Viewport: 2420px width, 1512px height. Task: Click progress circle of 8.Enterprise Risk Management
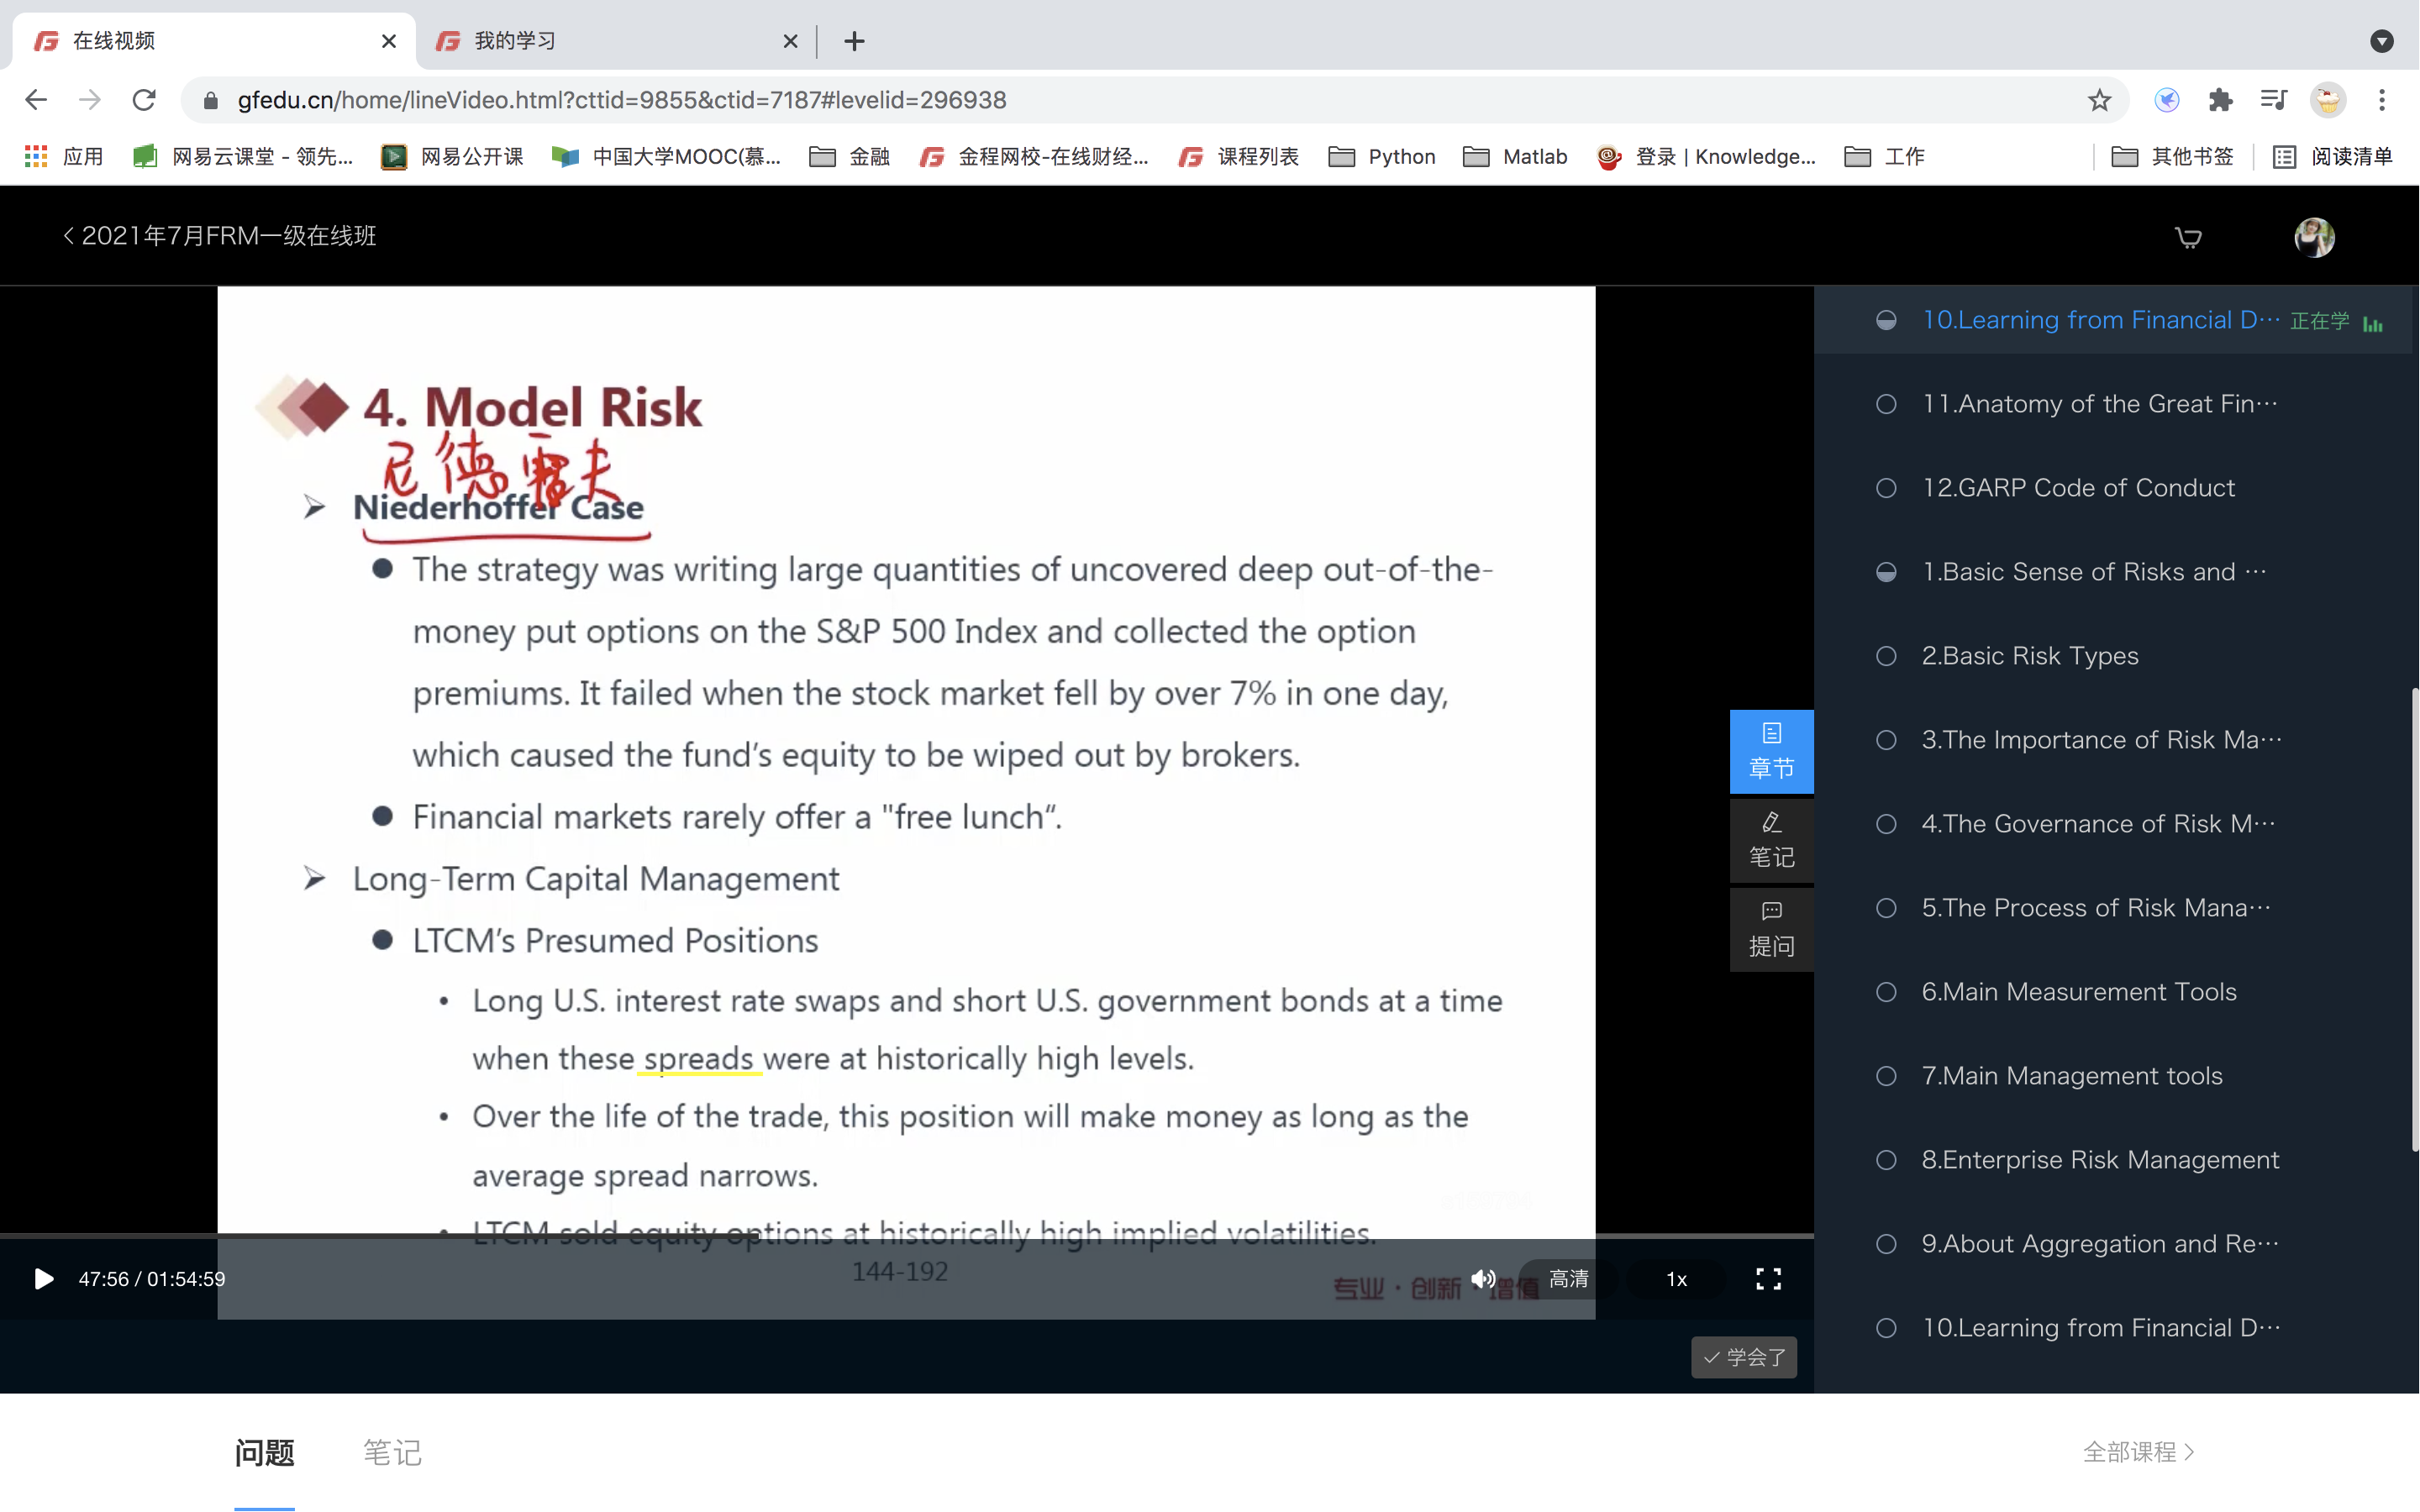pyautogui.click(x=1886, y=1160)
